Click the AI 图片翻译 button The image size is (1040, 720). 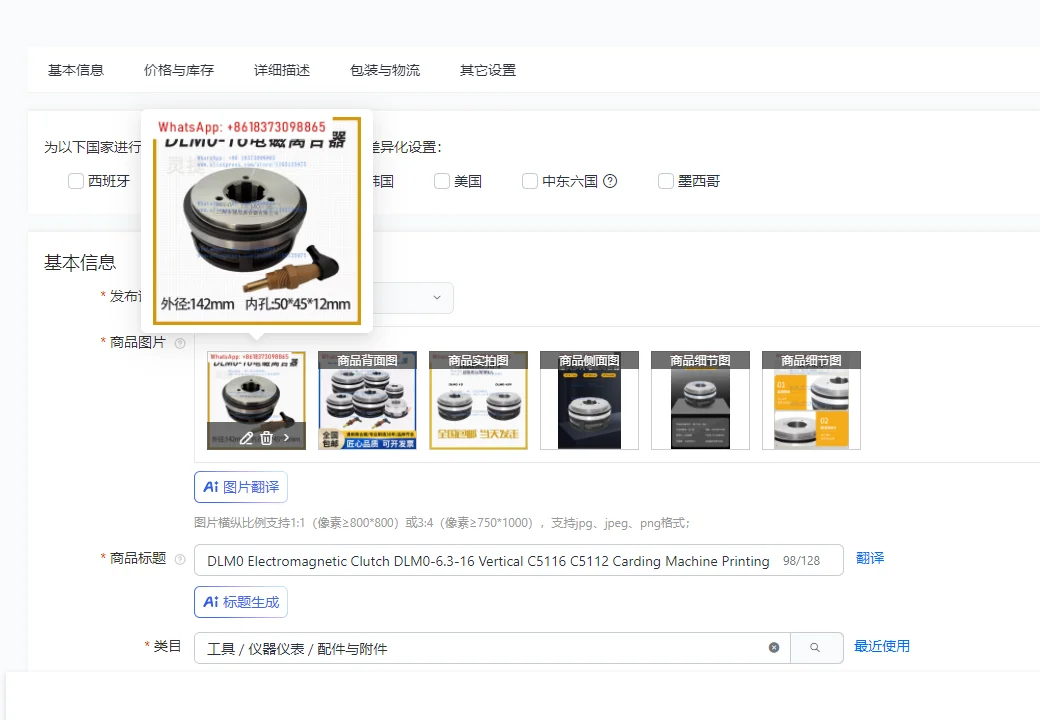point(241,487)
